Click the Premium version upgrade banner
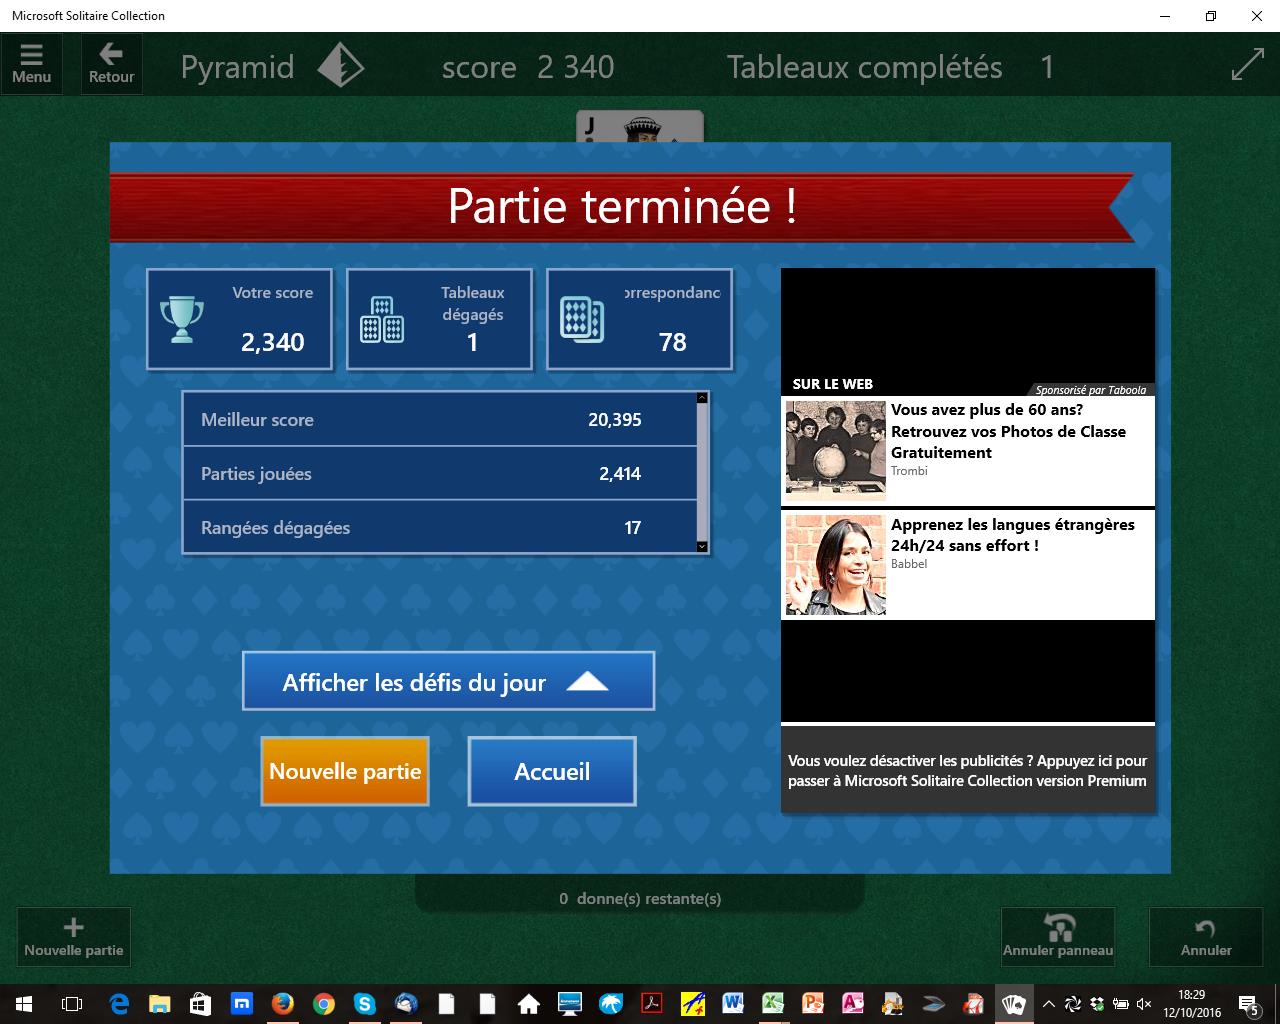Viewport: 1280px width, 1024px height. (x=967, y=771)
